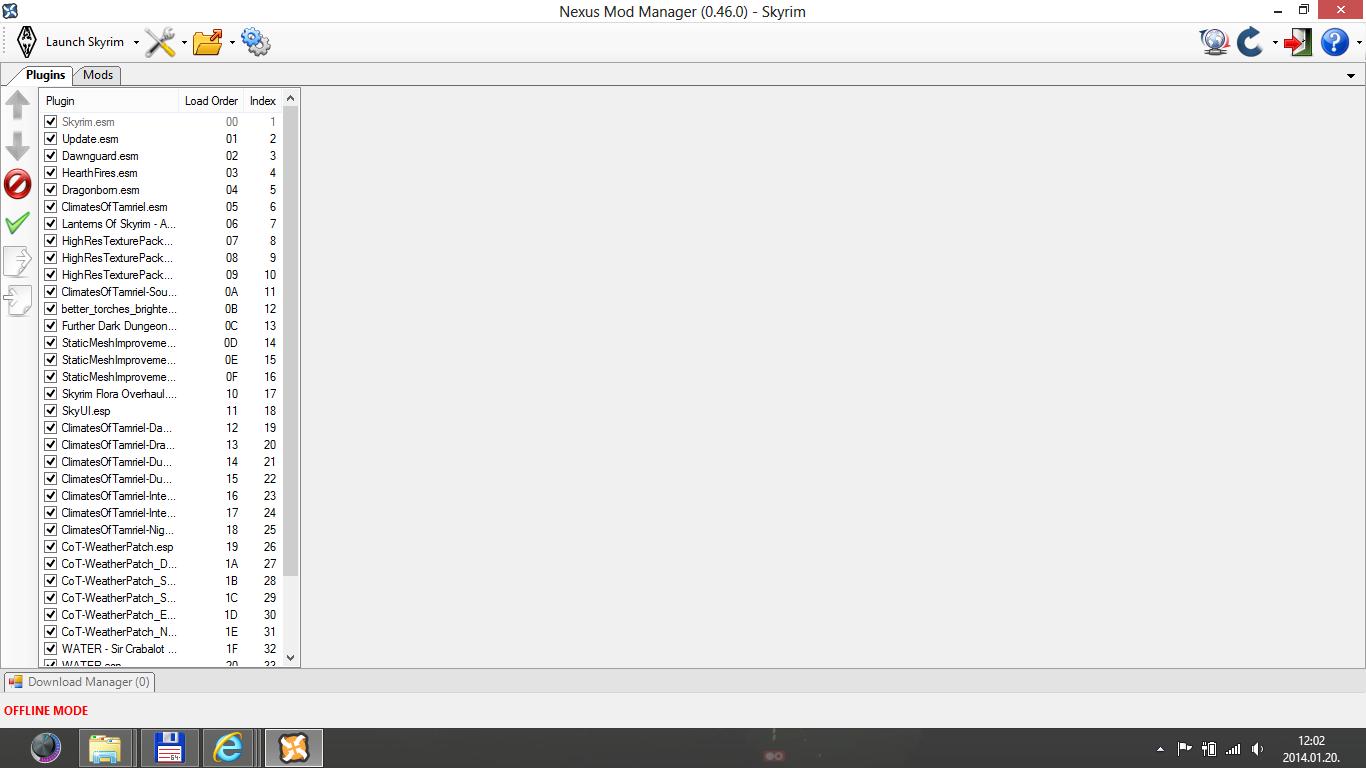Image resolution: width=1366 pixels, height=768 pixels.
Task: Enable all plugins with green checkmark
Action: pyautogui.click(x=18, y=222)
